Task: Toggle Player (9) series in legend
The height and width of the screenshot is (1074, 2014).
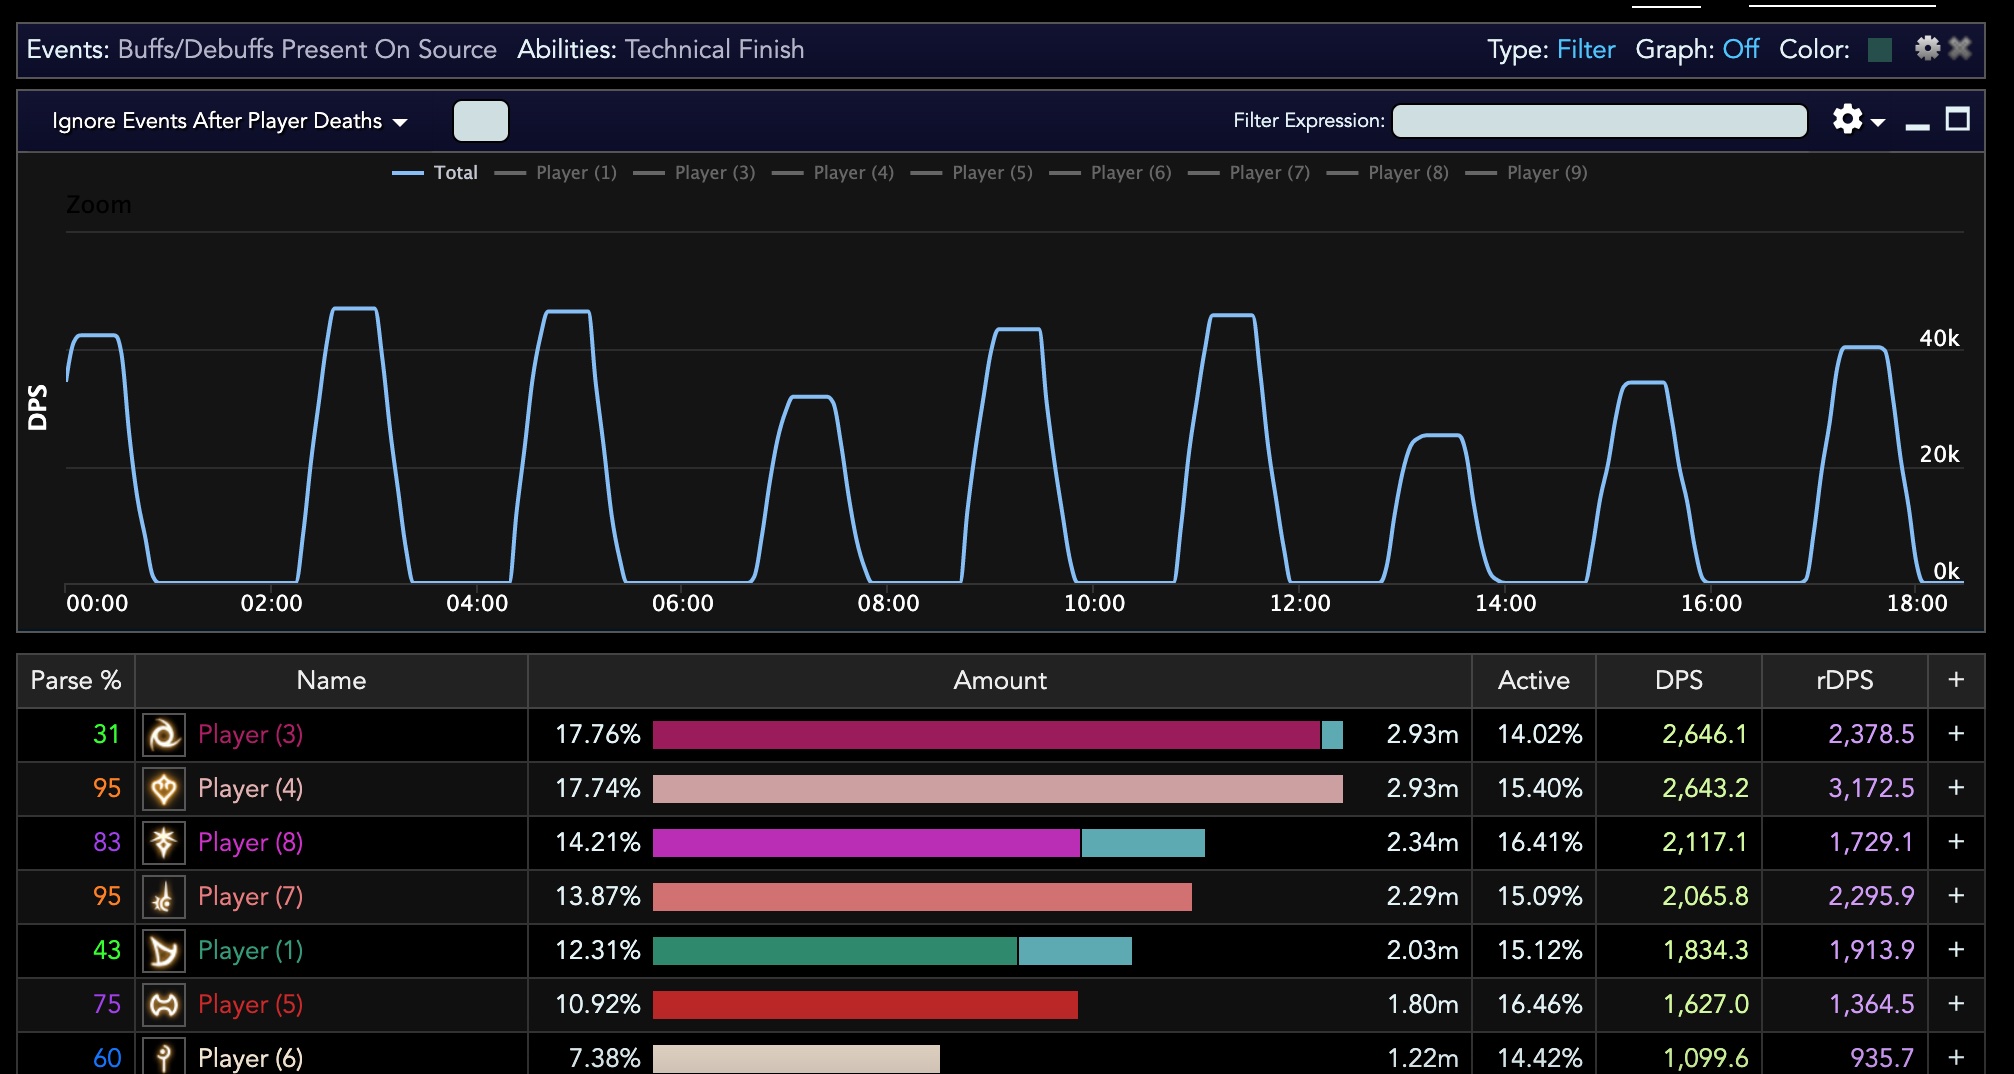Action: tap(1527, 172)
